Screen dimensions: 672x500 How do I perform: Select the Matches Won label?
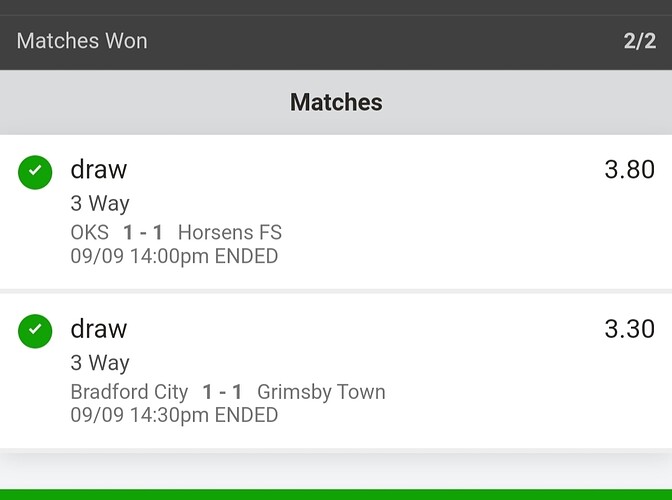click(x=82, y=41)
